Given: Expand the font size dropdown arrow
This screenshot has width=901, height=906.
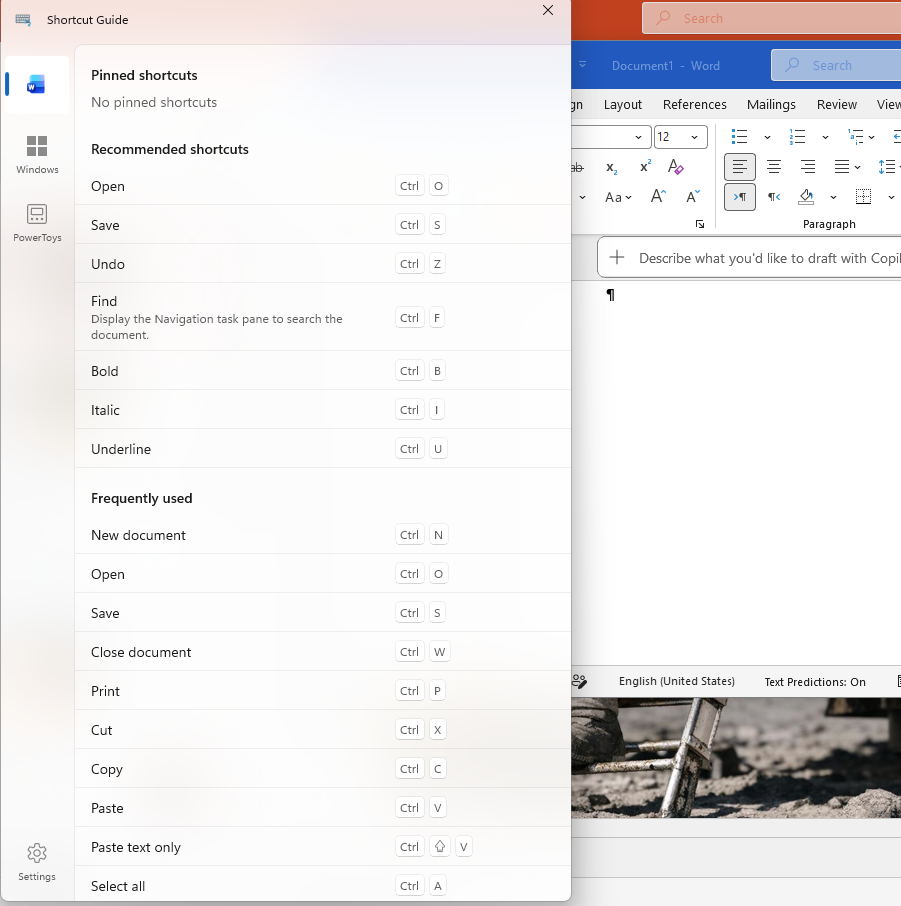Looking at the screenshot, I should tap(694, 137).
